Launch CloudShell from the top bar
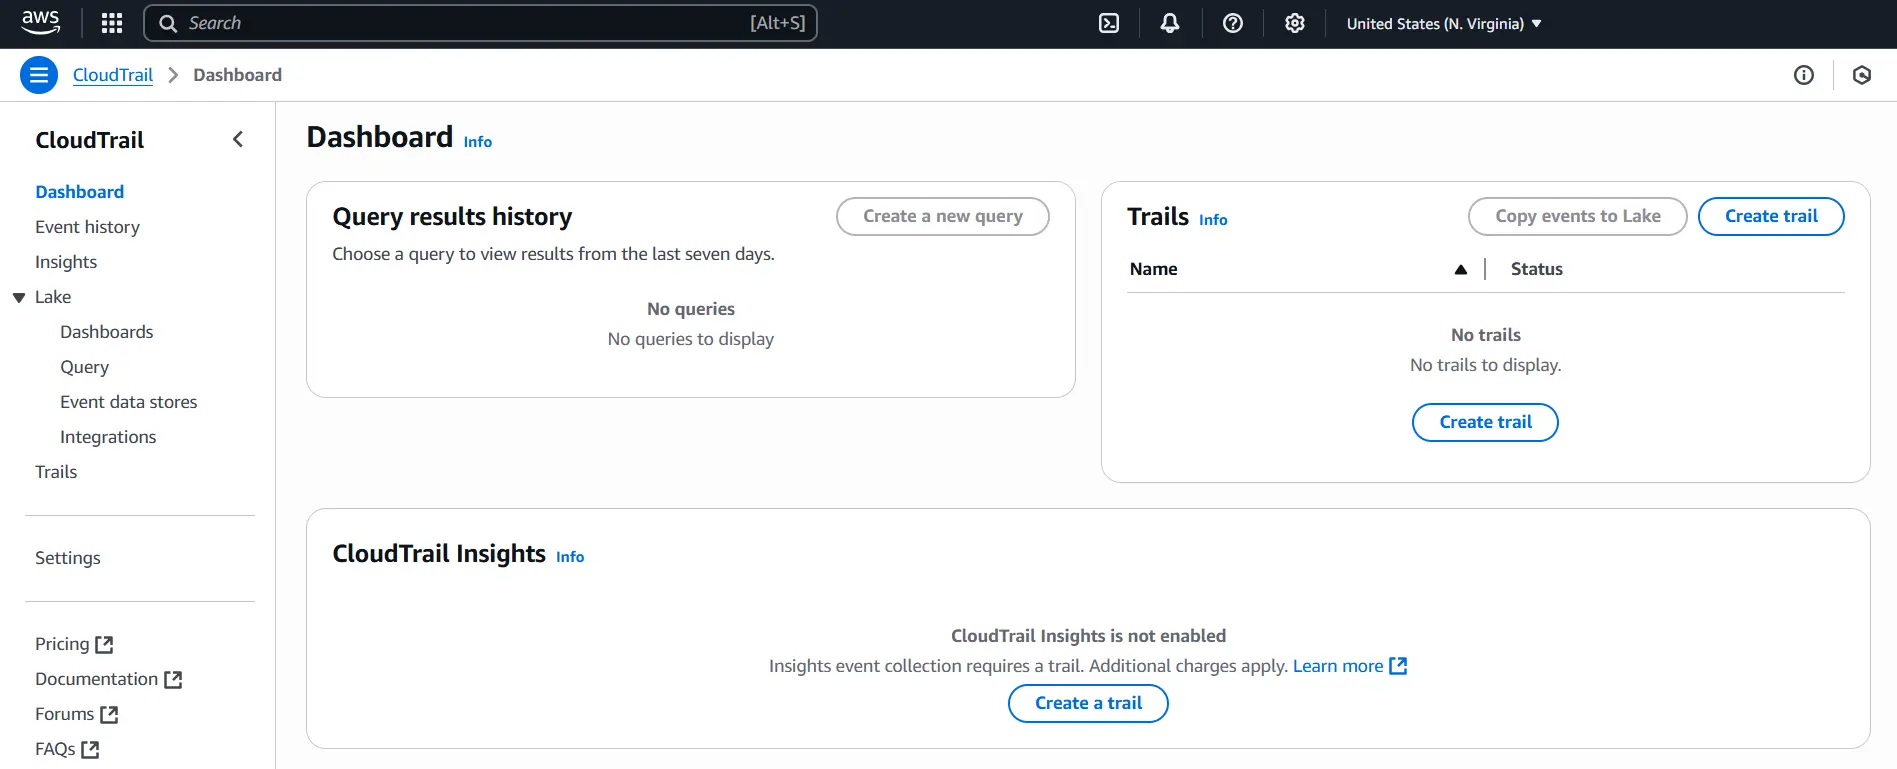1897x769 pixels. coord(1109,23)
